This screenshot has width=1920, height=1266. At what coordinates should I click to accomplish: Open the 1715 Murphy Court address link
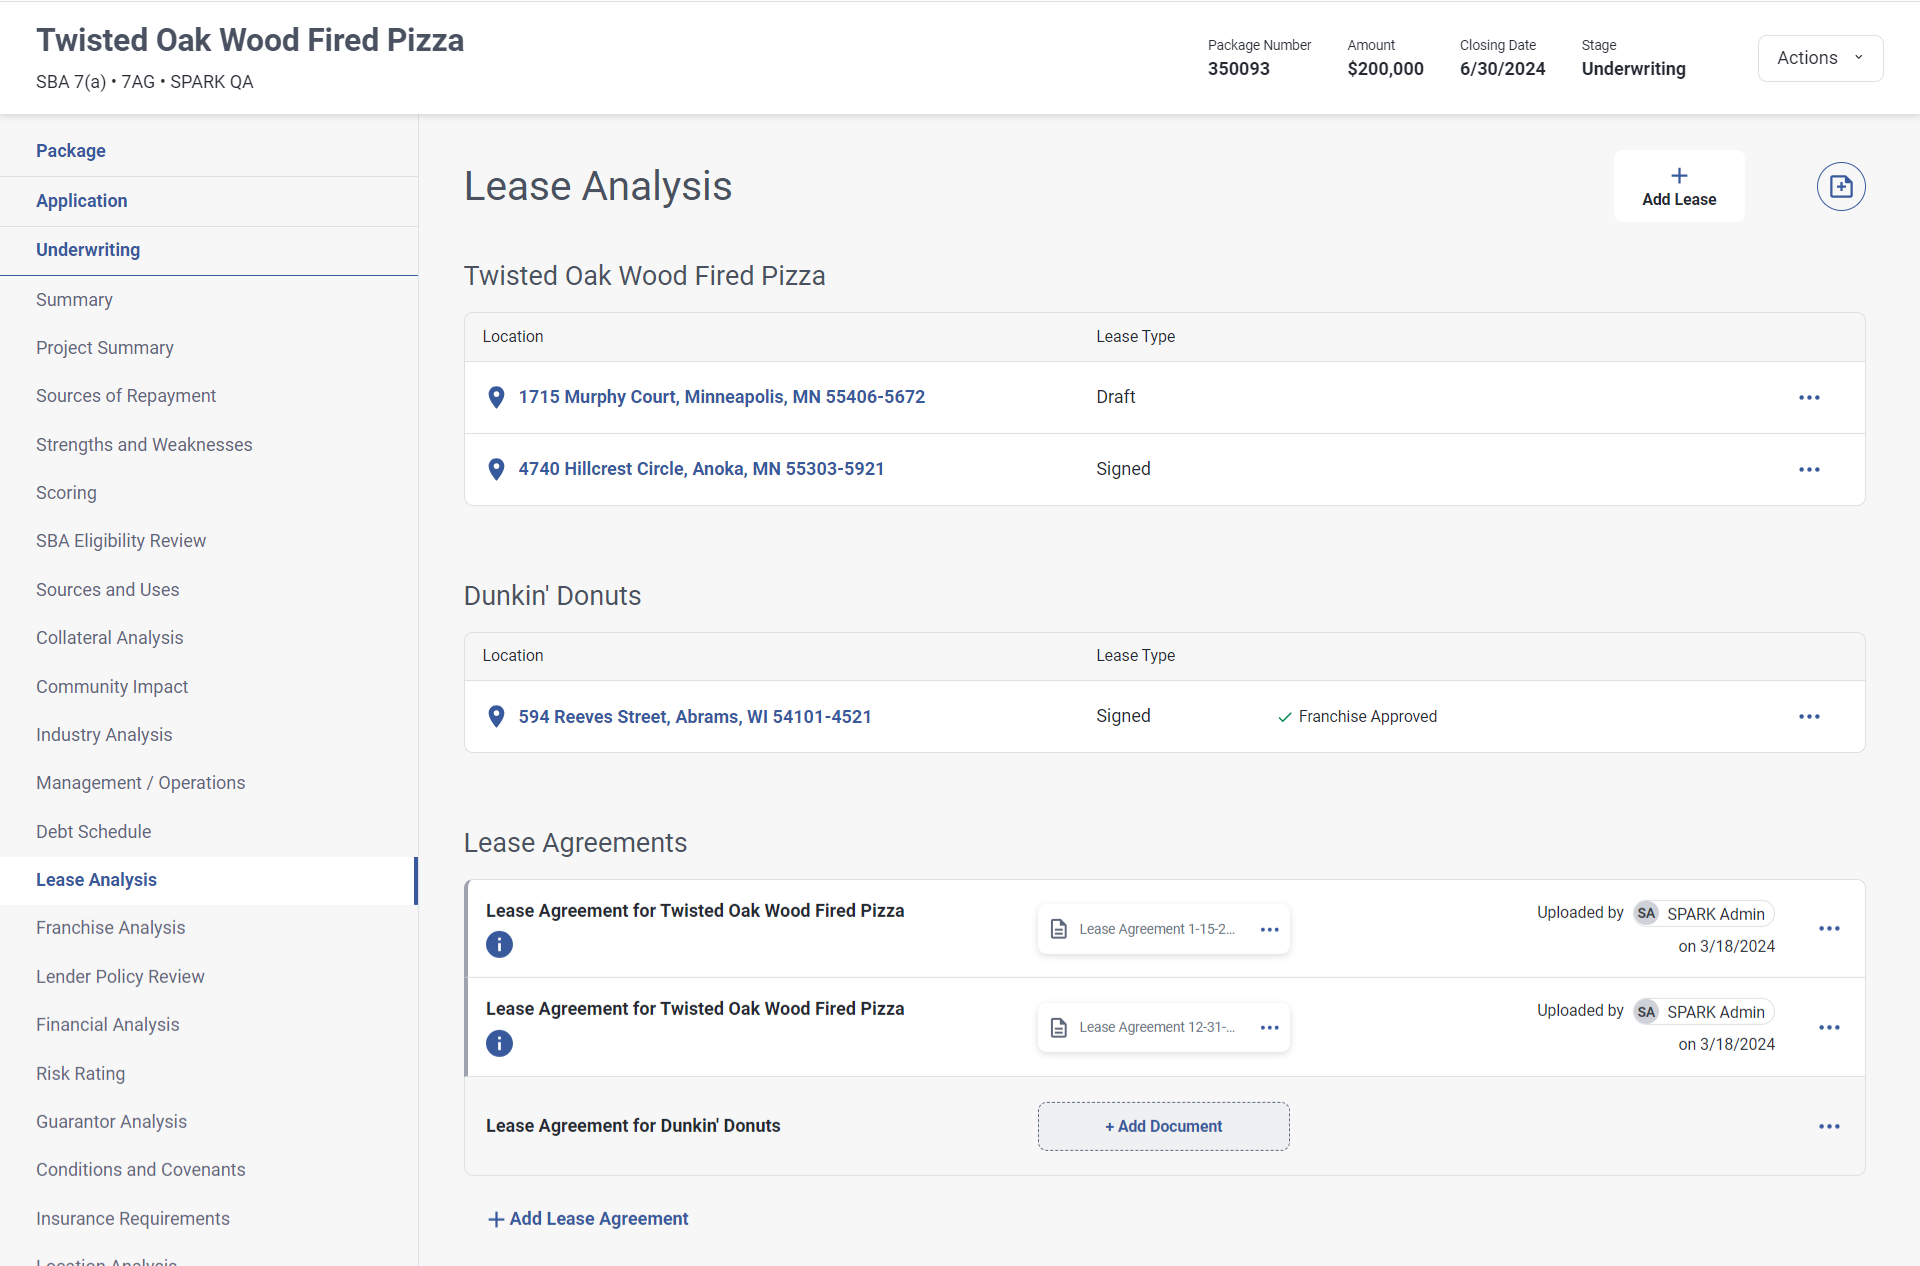(721, 397)
